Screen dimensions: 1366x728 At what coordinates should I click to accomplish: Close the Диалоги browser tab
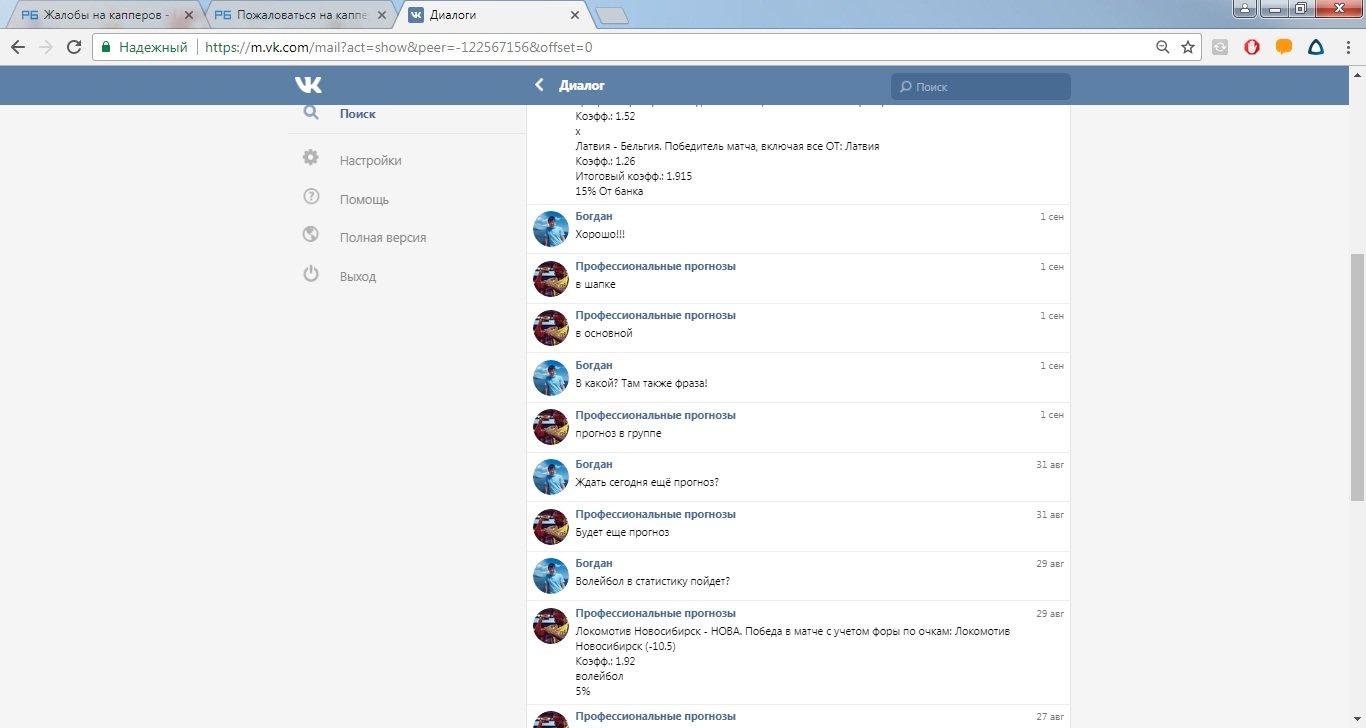tap(574, 16)
